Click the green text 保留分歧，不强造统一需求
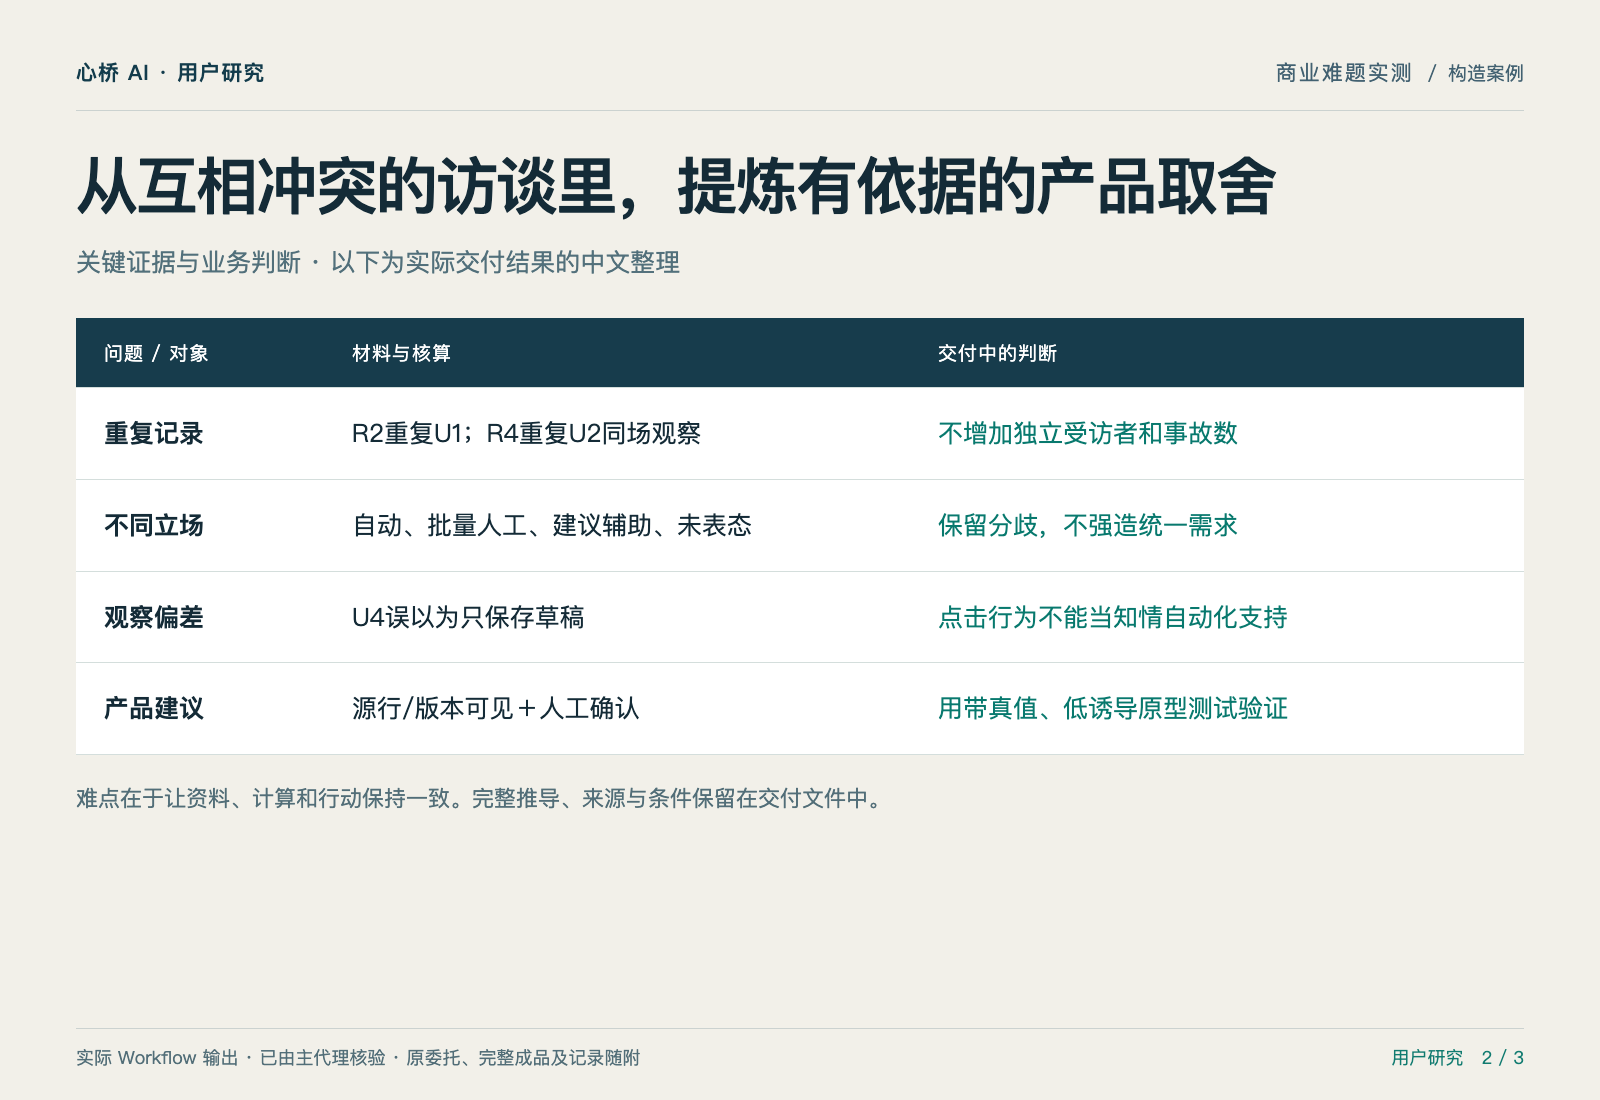Viewport: 1600px width, 1100px height. pos(1088,525)
